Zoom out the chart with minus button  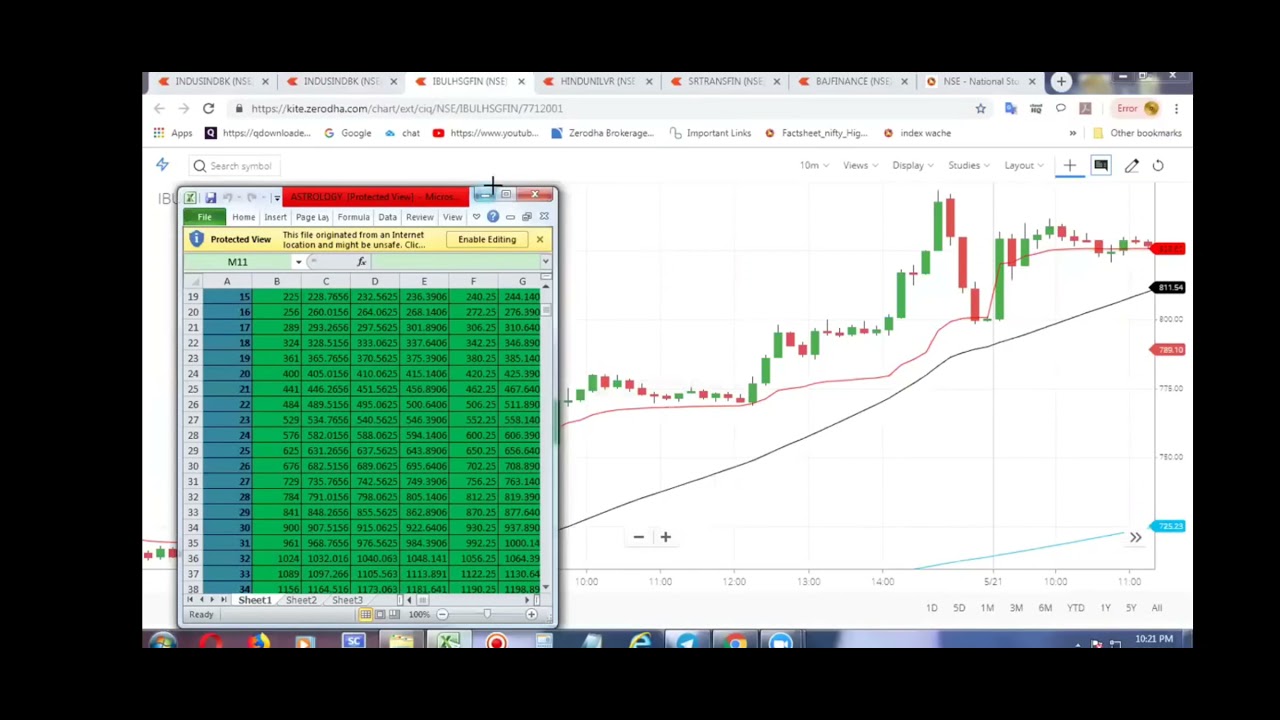coord(638,537)
